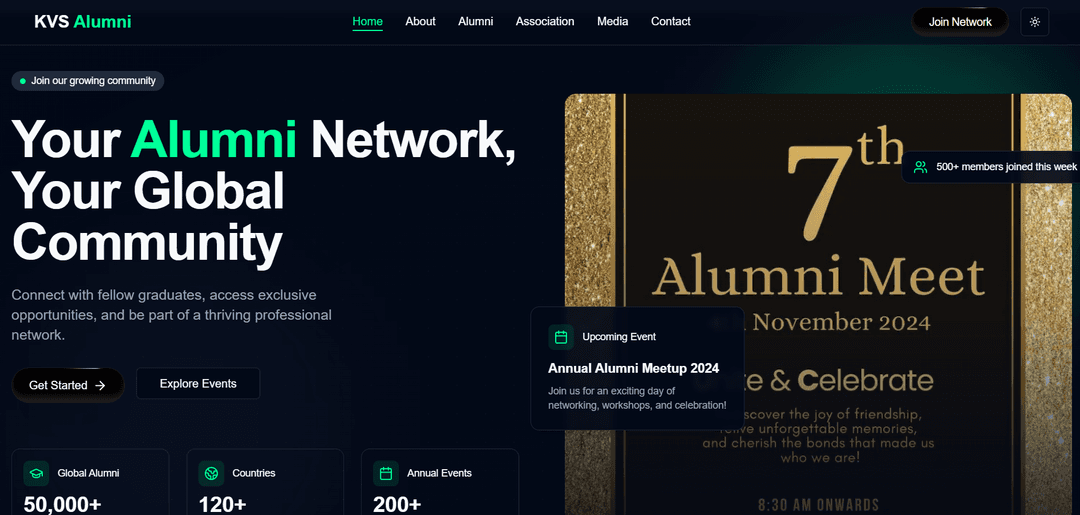Click the green dot in community badge
1080x515 pixels.
tap(23, 81)
